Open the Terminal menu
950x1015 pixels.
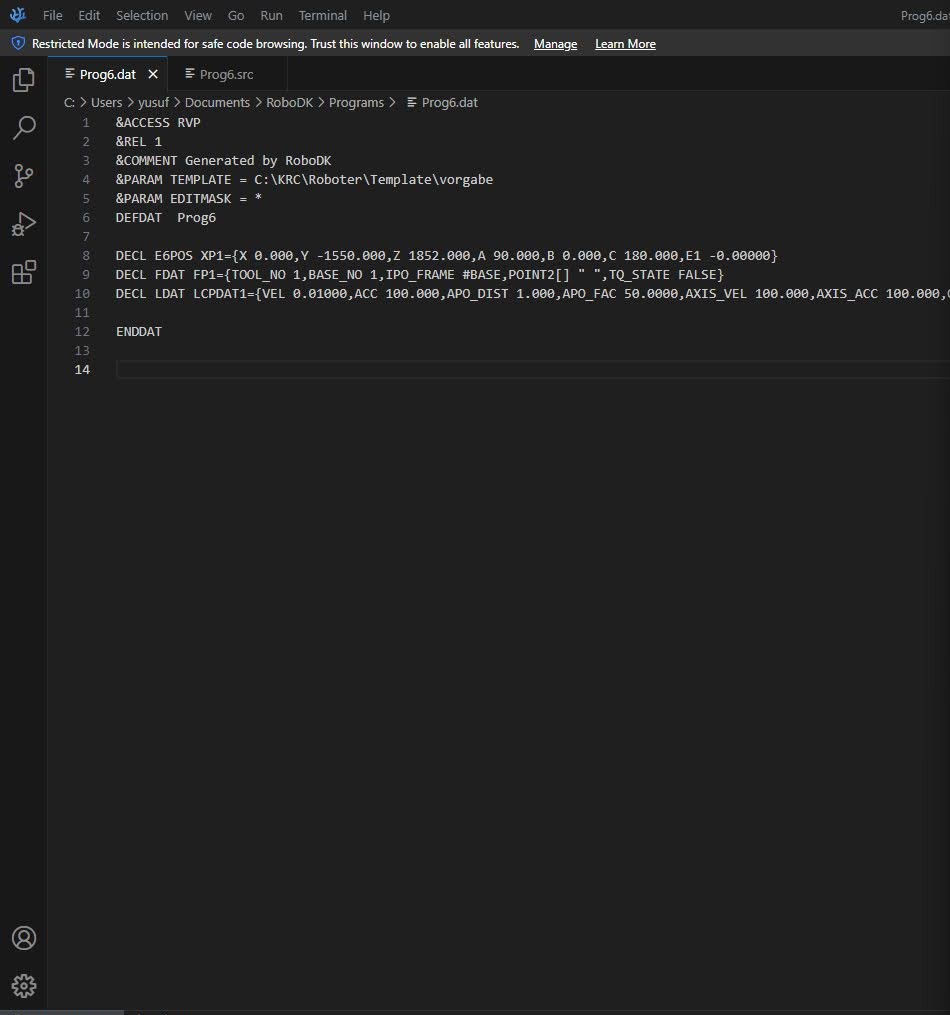(322, 16)
